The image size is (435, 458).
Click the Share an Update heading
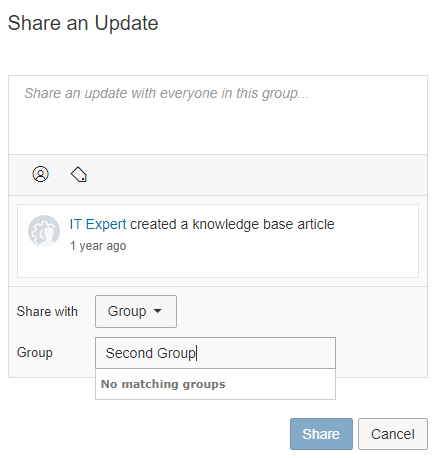(x=83, y=23)
